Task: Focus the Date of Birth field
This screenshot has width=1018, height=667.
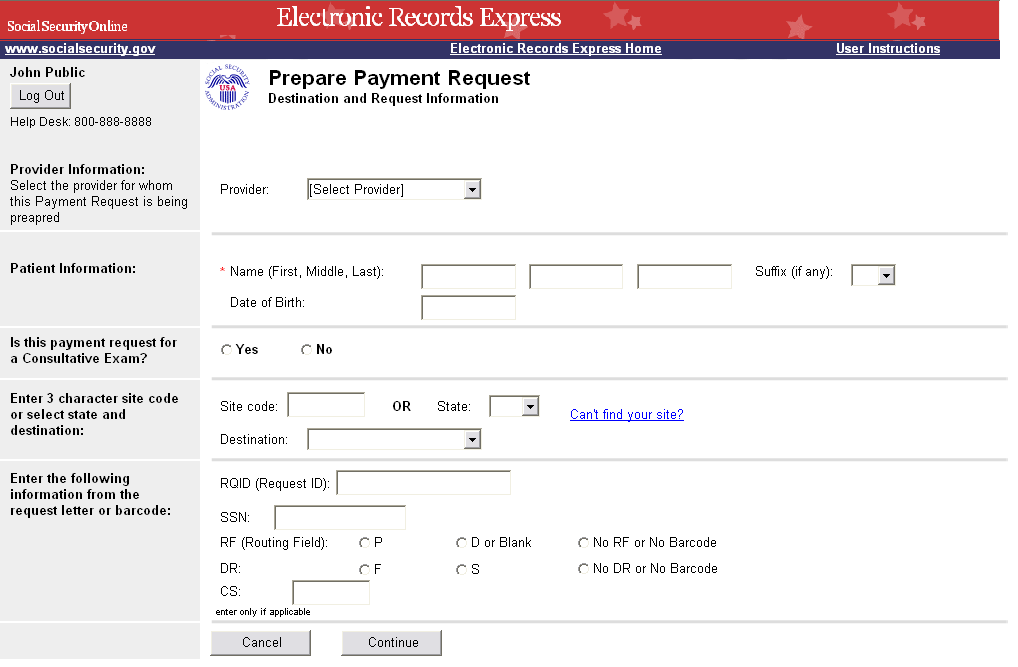Action: pos(468,308)
